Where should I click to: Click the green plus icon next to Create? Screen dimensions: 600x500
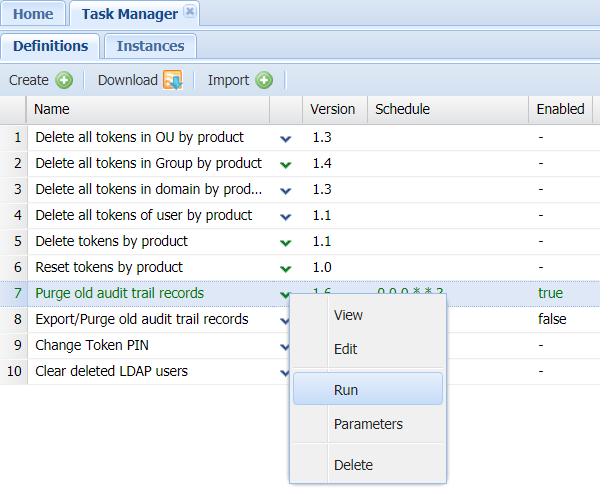coord(64,81)
